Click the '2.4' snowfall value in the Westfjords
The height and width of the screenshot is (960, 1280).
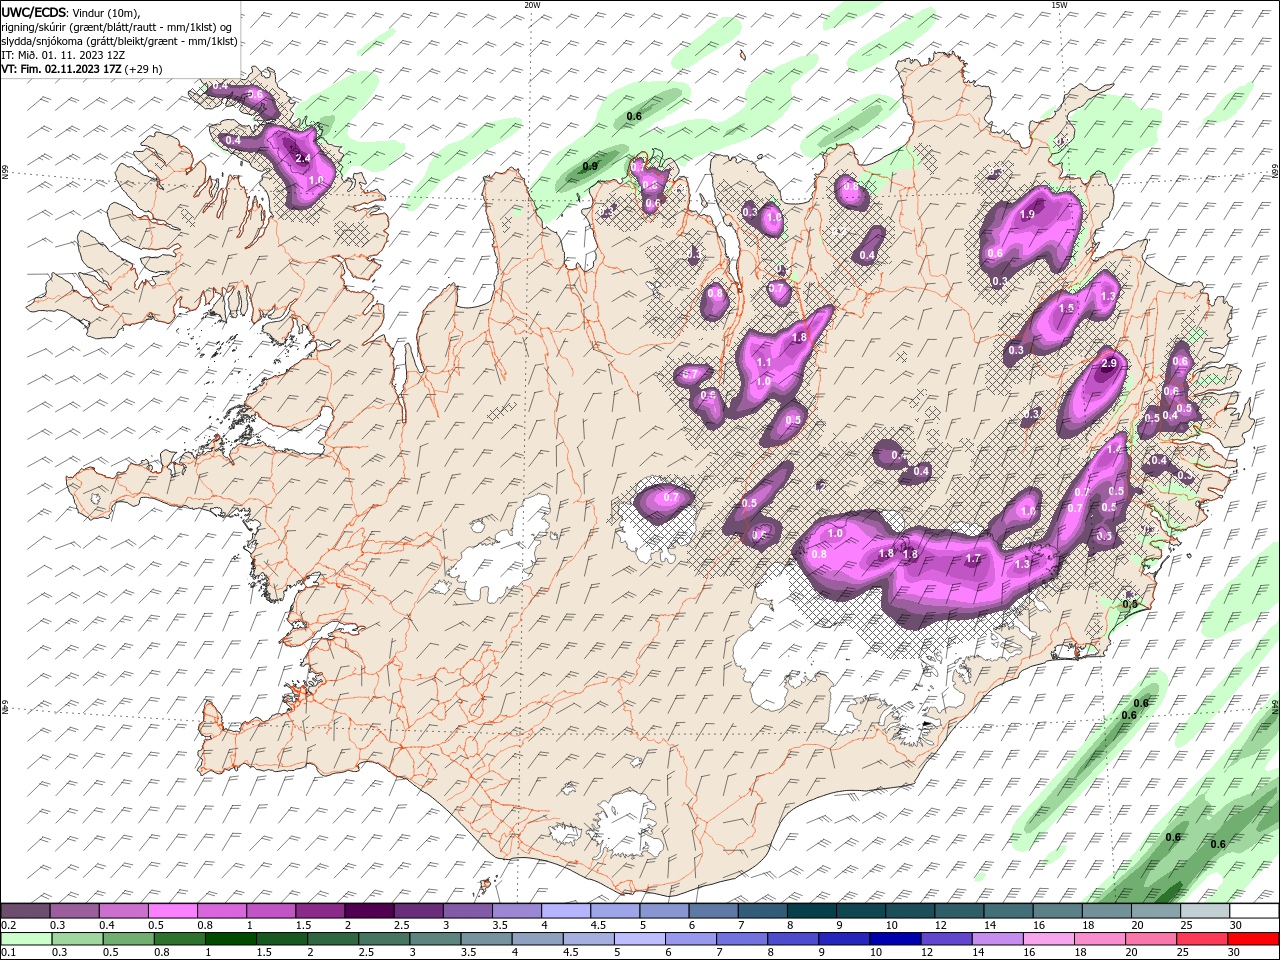click(x=304, y=158)
